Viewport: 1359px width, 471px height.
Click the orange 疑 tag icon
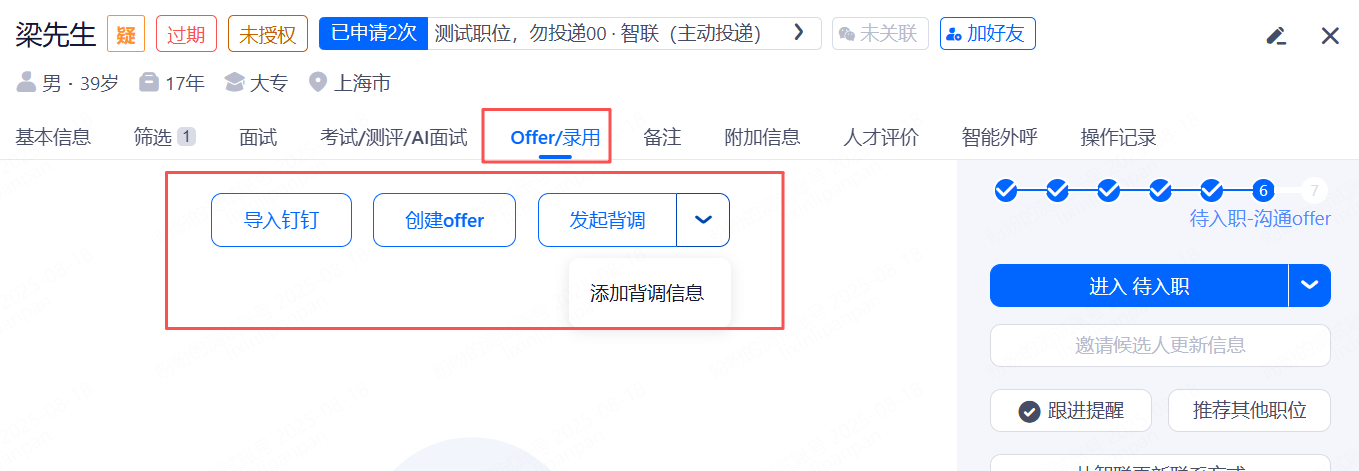[126, 34]
